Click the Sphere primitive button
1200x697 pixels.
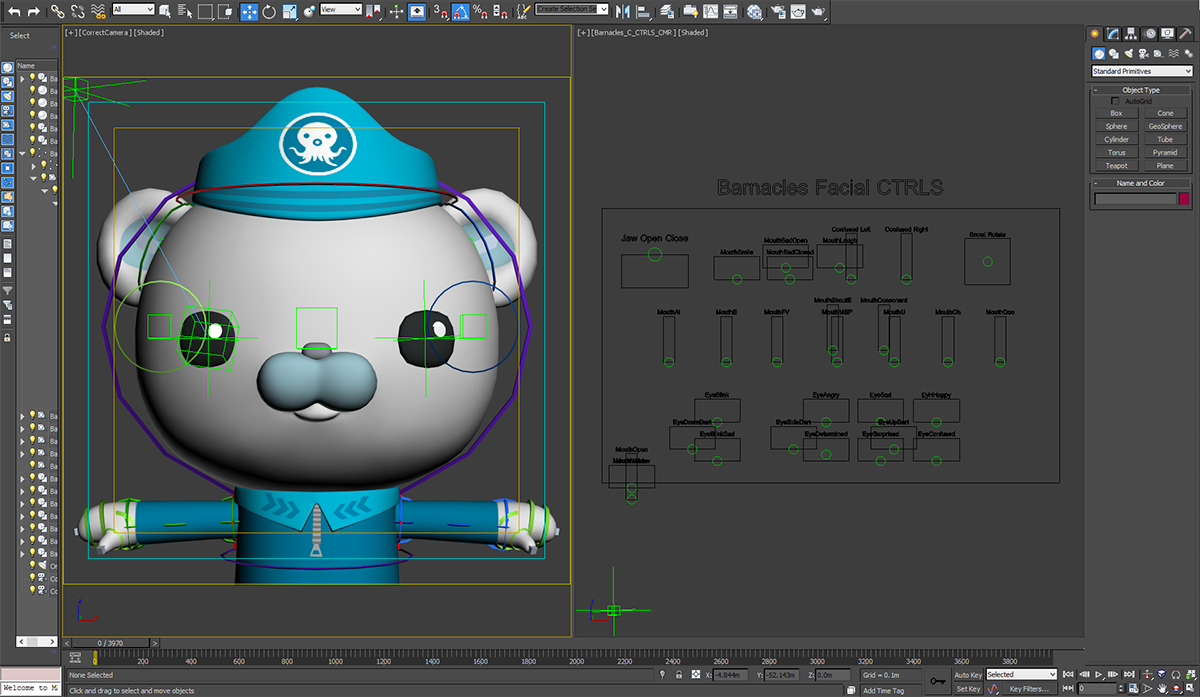(1116, 127)
